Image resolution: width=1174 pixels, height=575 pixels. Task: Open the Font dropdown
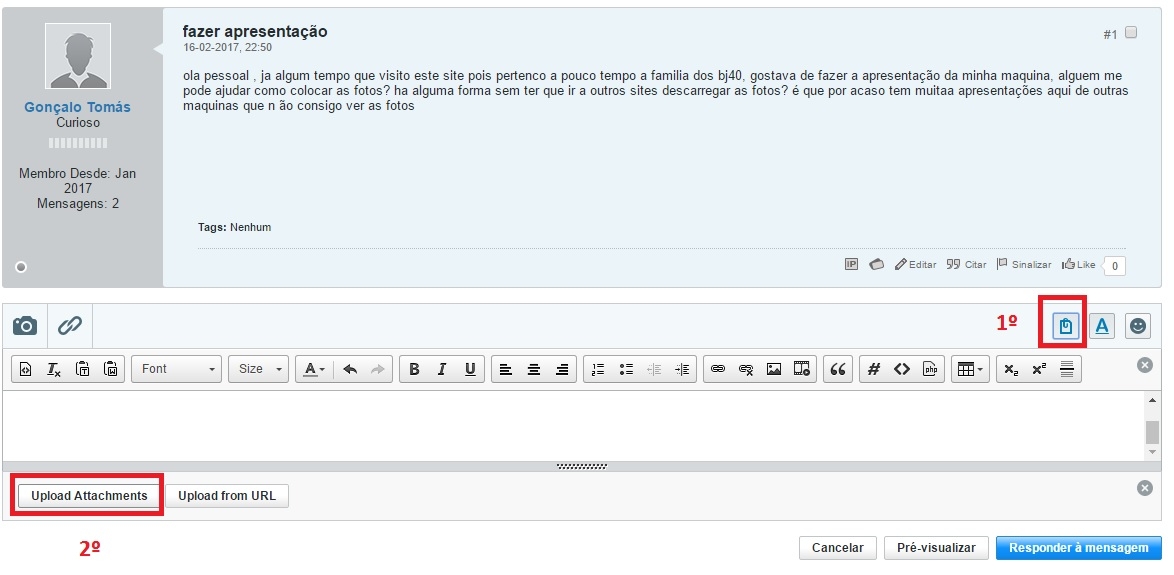[177, 369]
